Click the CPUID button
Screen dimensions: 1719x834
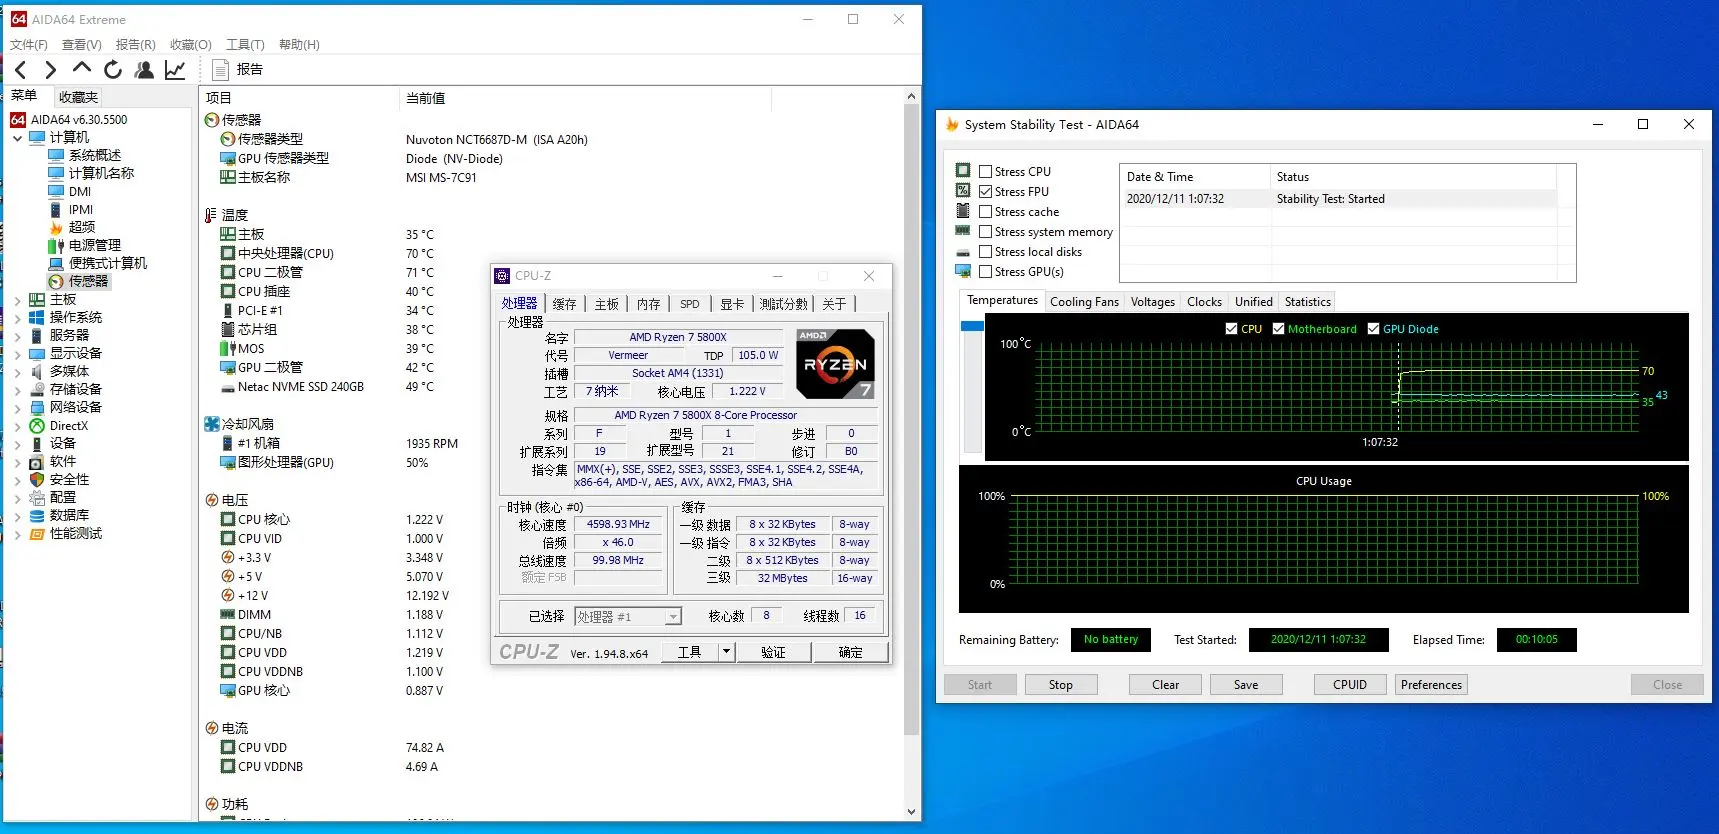(x=1350, y=685)
